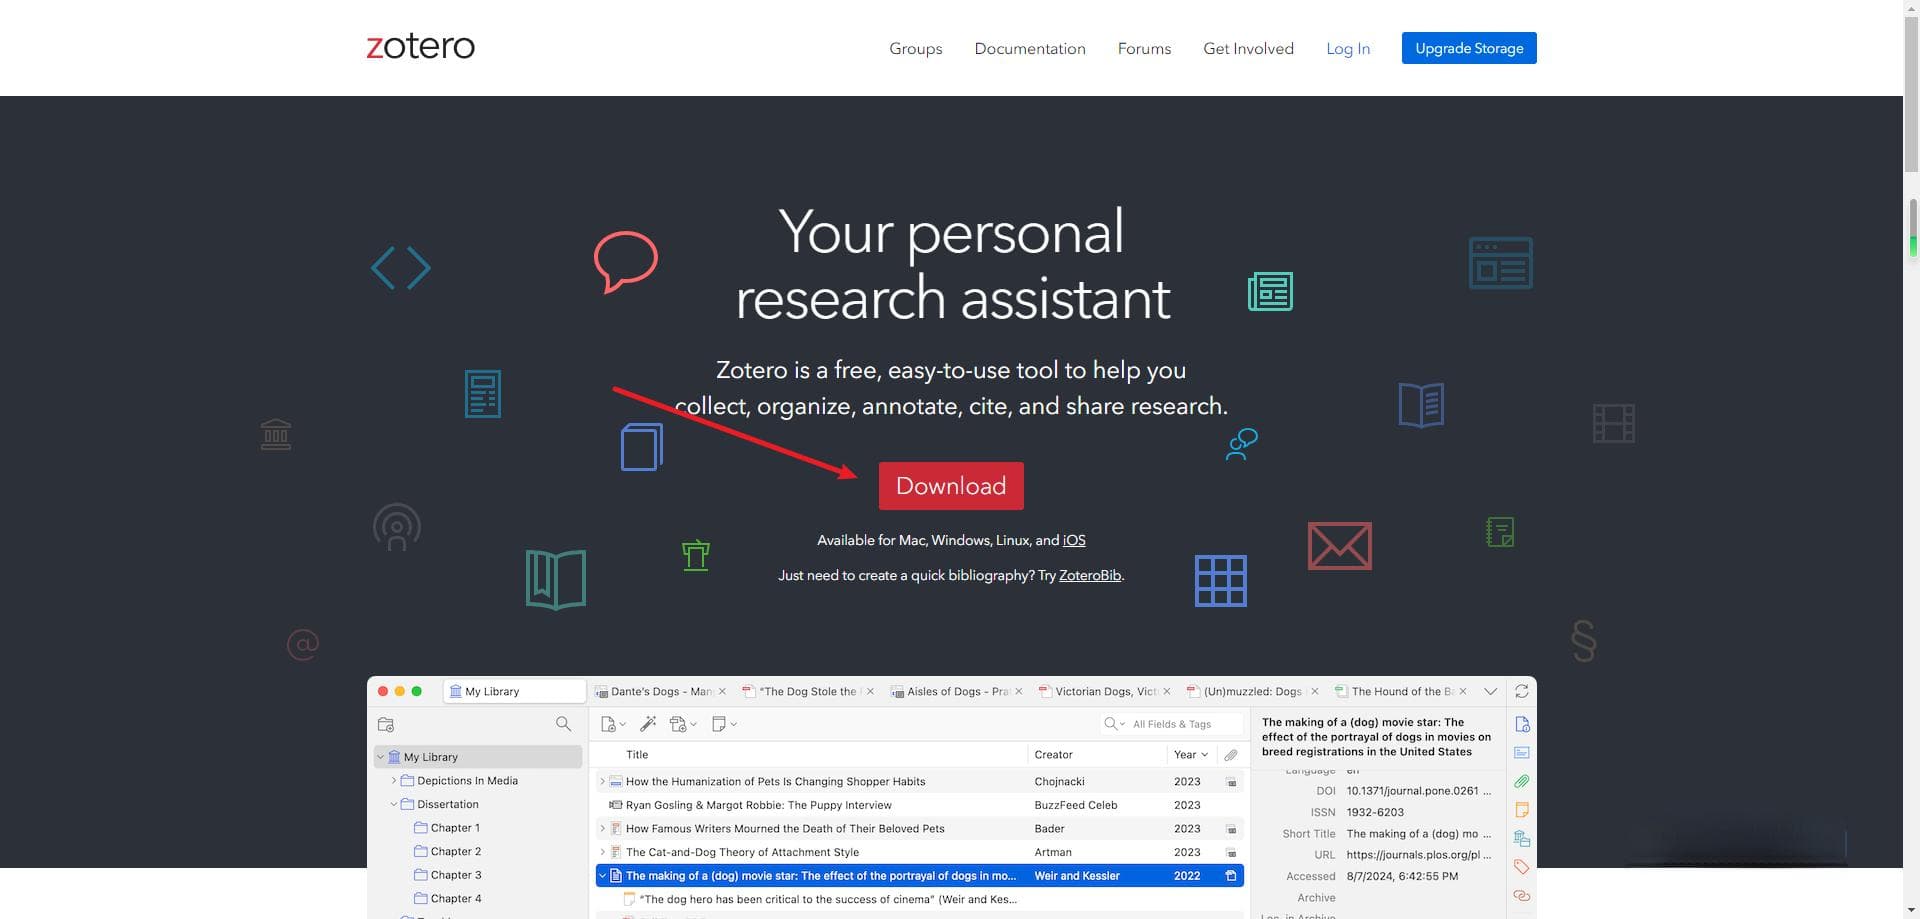Click the Tags pane icon in sidenav
This screenshot has height=919, width=1920.
click(x=1522, y=866)
